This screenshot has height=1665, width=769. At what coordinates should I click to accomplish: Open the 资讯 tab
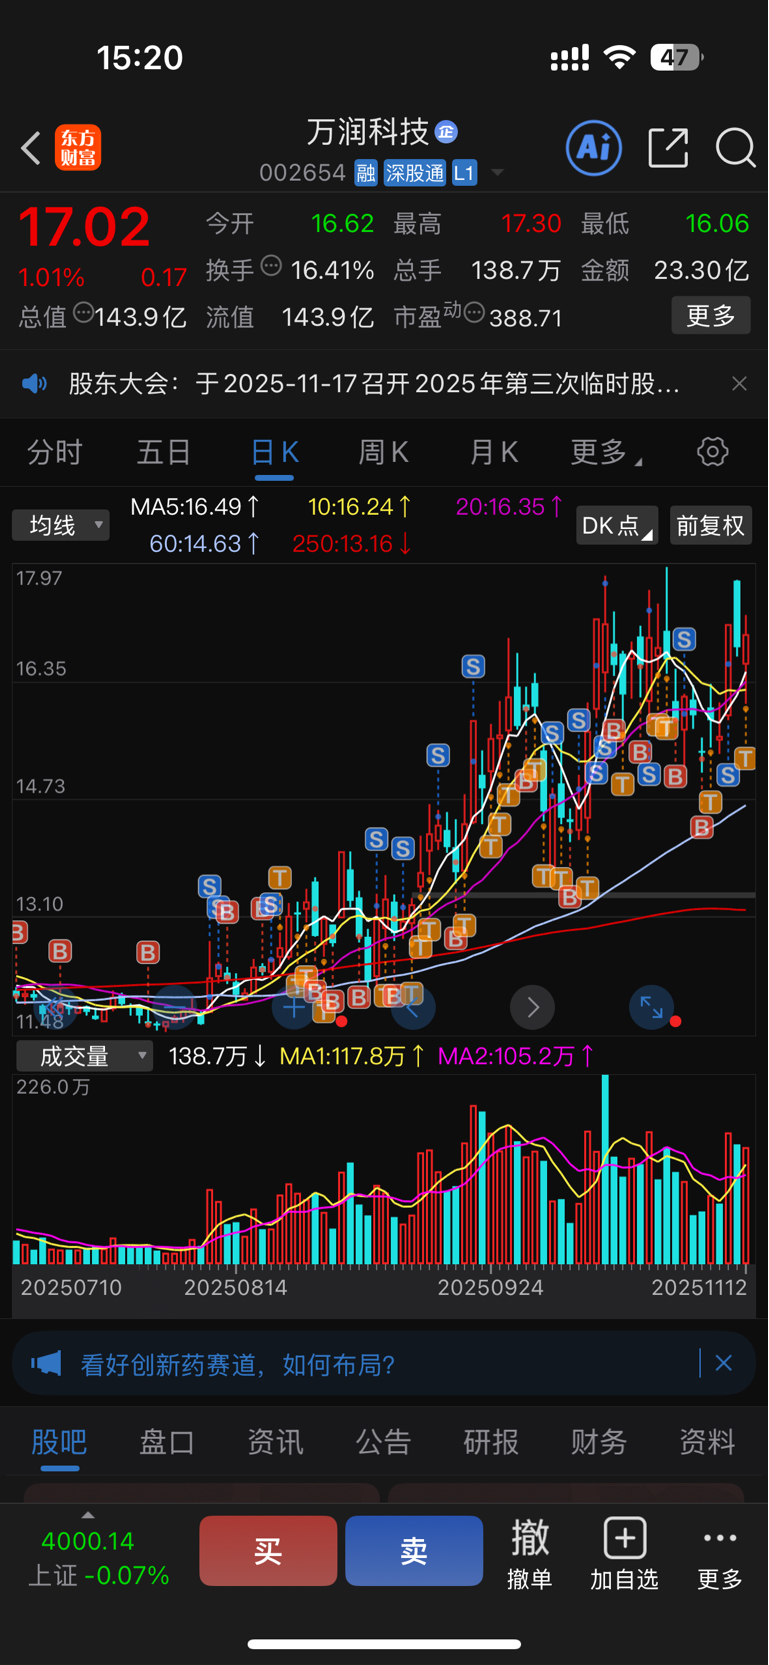(275, 1442)
